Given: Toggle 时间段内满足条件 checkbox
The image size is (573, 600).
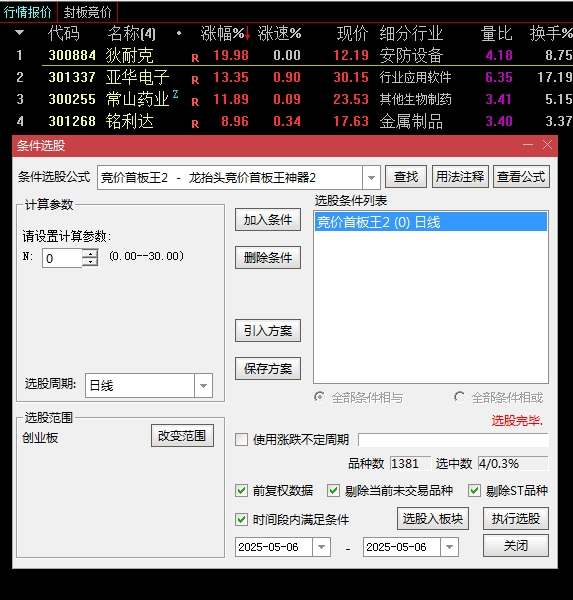Looking at the screenshot, I should pyautogui.click(x=241, y=519).
